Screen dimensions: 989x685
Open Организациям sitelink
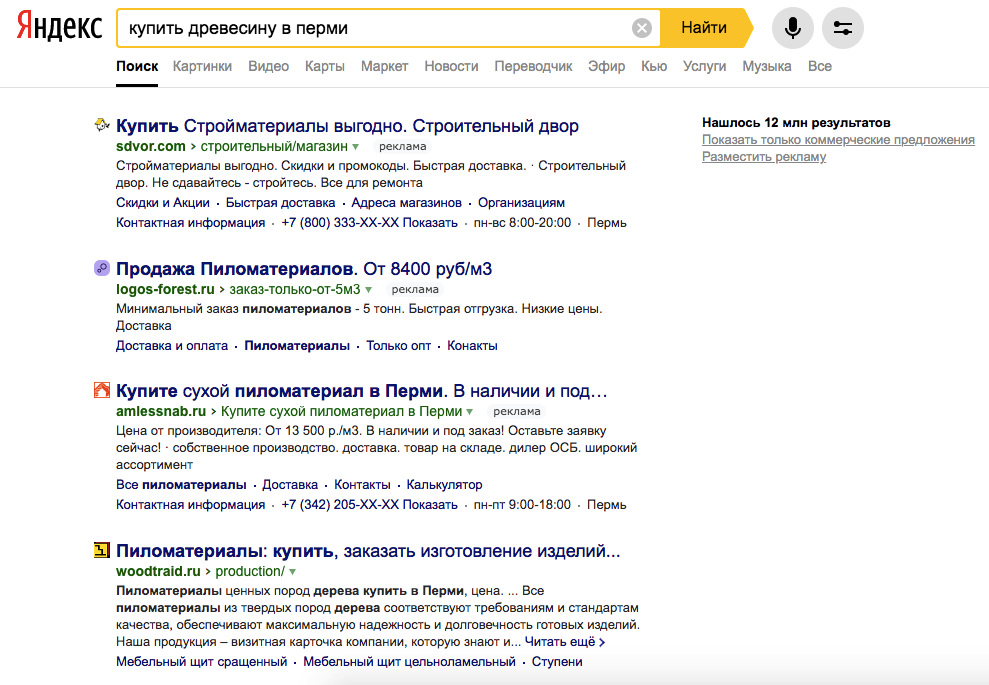pos(521,202)
